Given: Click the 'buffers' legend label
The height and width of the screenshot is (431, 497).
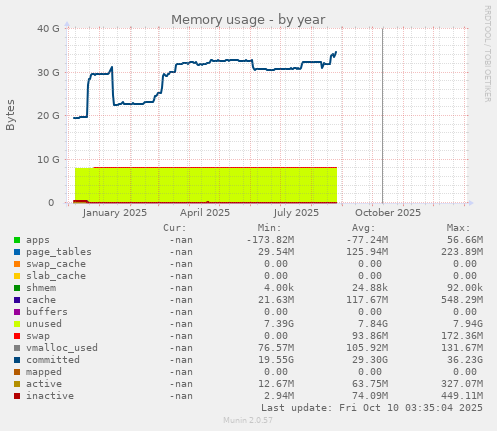Looking at the screenshot, I should (47, 312).
